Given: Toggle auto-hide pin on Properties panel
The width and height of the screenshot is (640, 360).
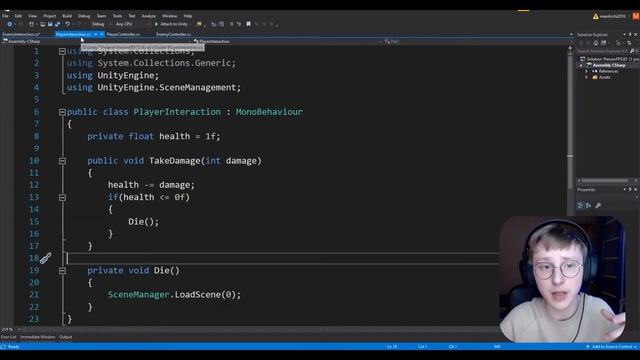Looking at the screenshot, I should click(x=630, y=189).
